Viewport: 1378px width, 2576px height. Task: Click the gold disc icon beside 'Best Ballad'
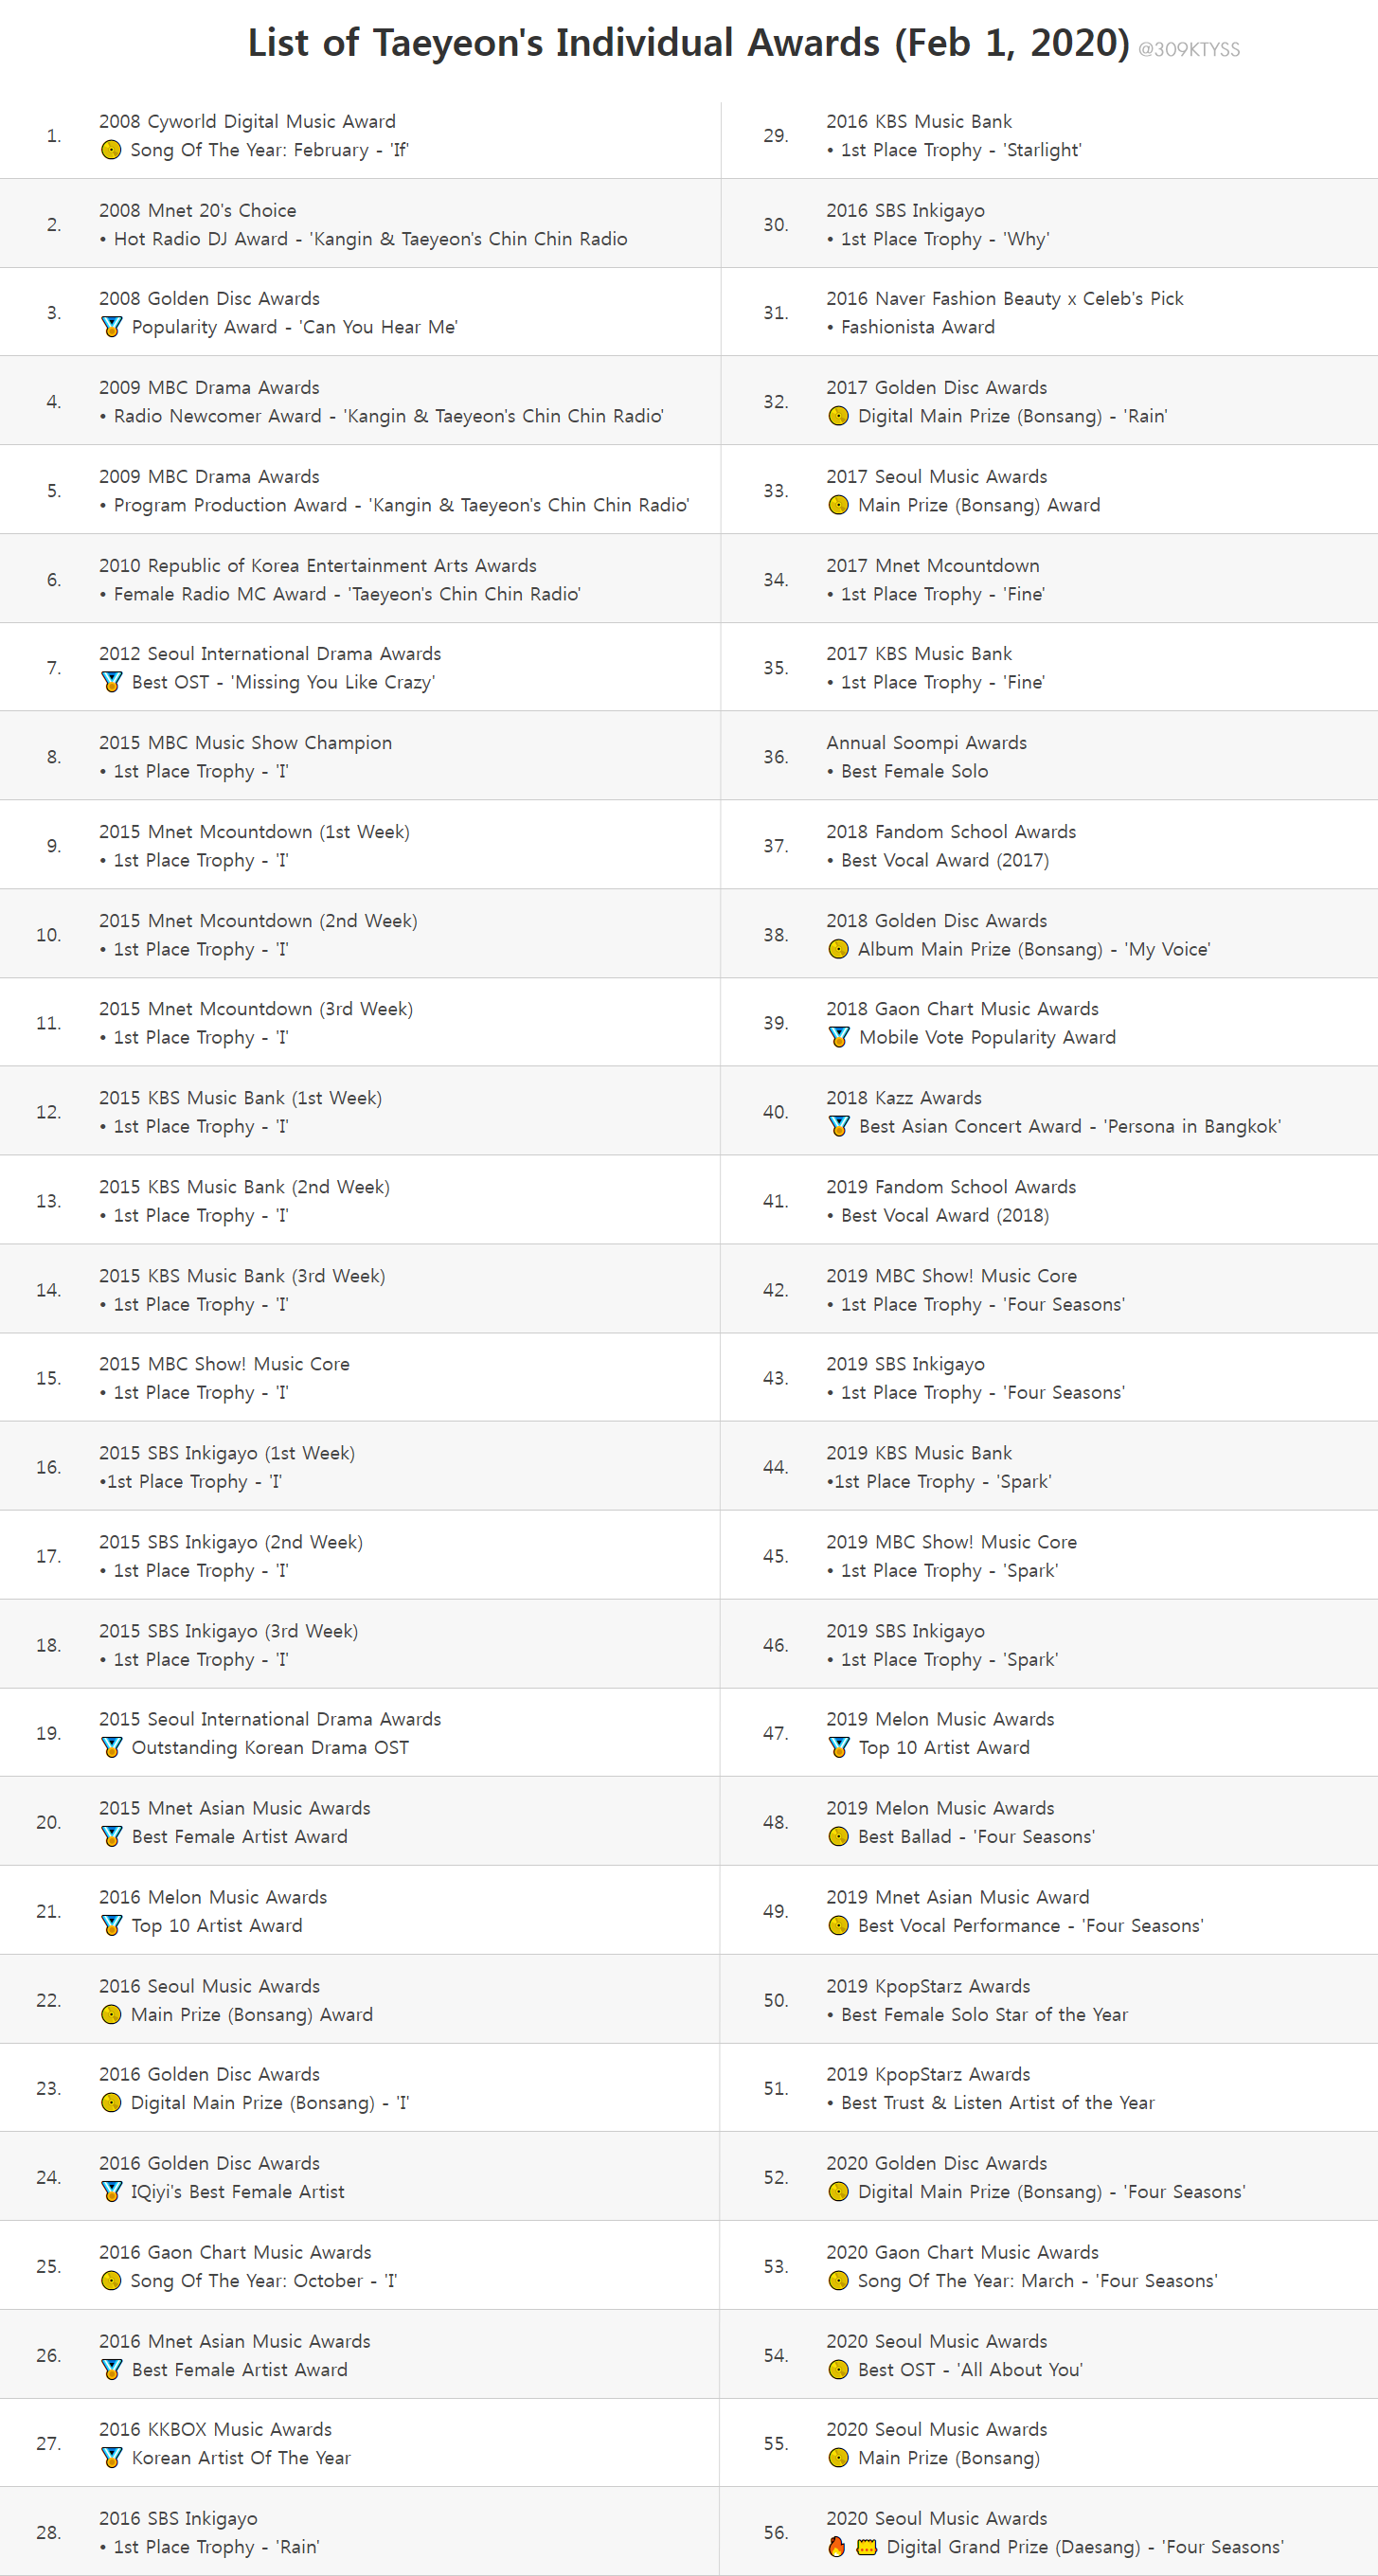tap(839, 1836)
